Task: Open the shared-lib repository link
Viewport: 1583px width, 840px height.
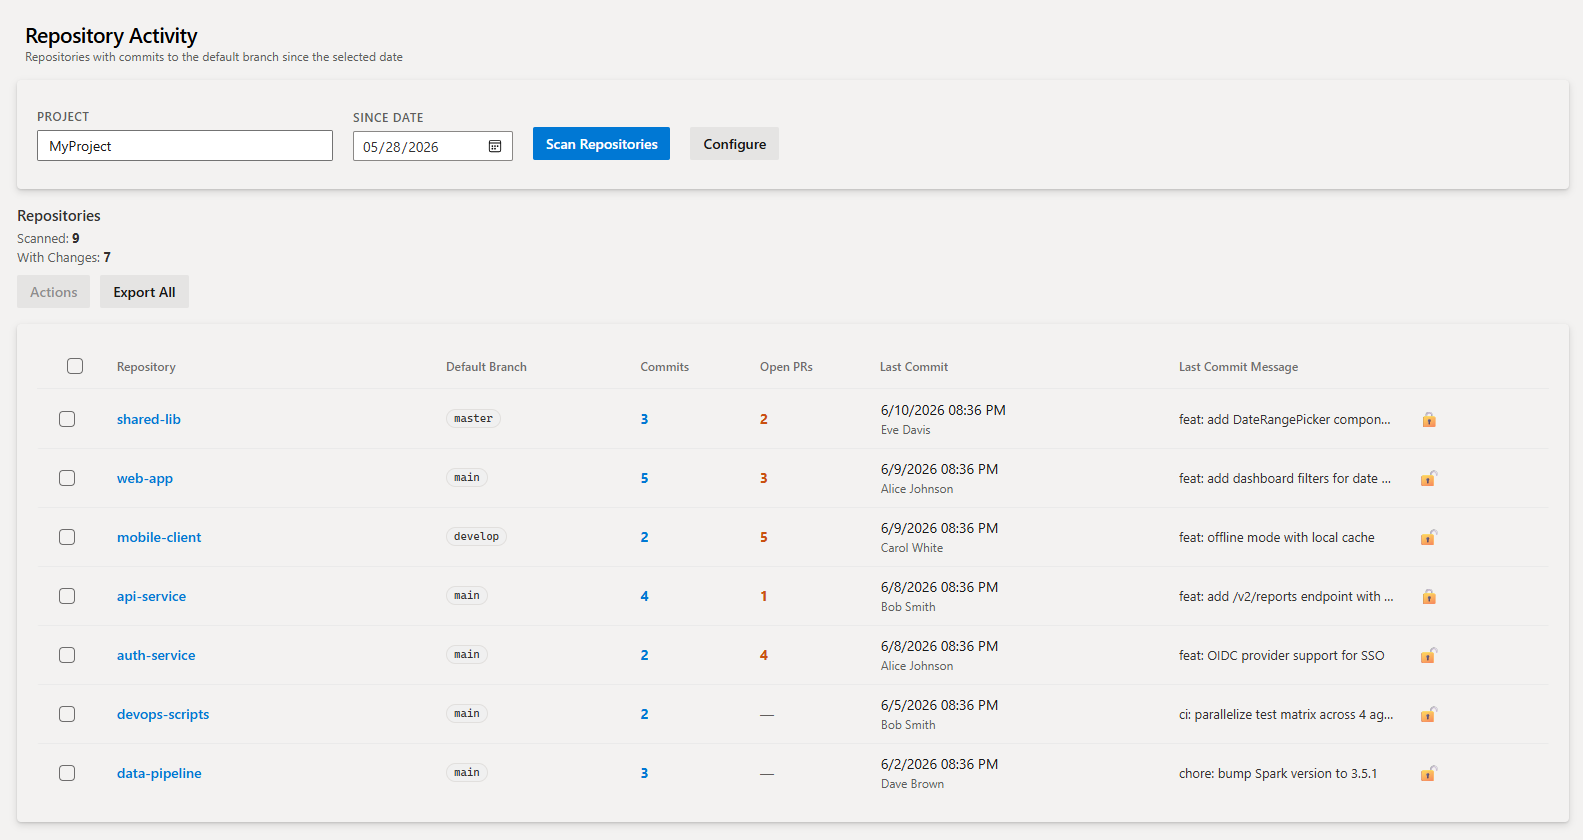Action: pyautogui.click(x=149, y=419)
